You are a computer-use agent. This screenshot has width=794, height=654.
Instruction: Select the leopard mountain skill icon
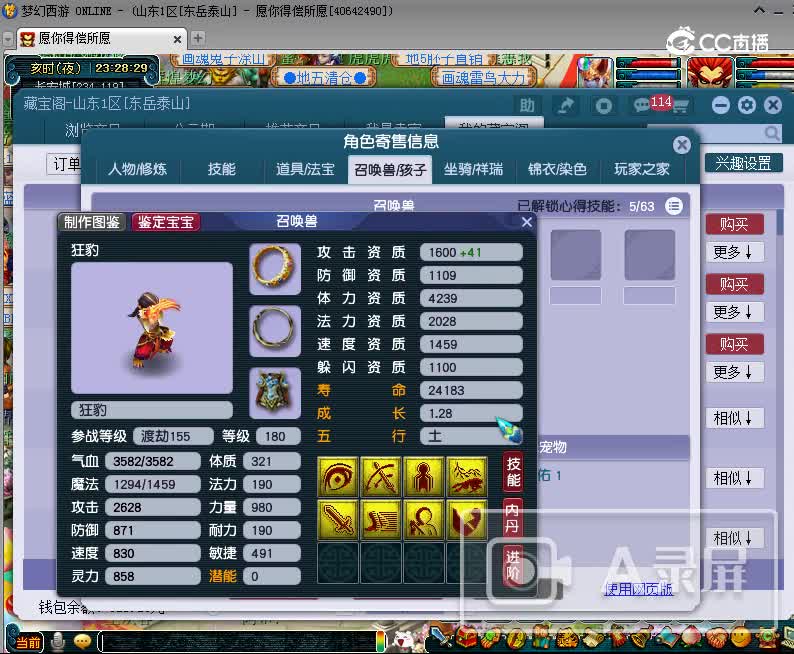467,477
